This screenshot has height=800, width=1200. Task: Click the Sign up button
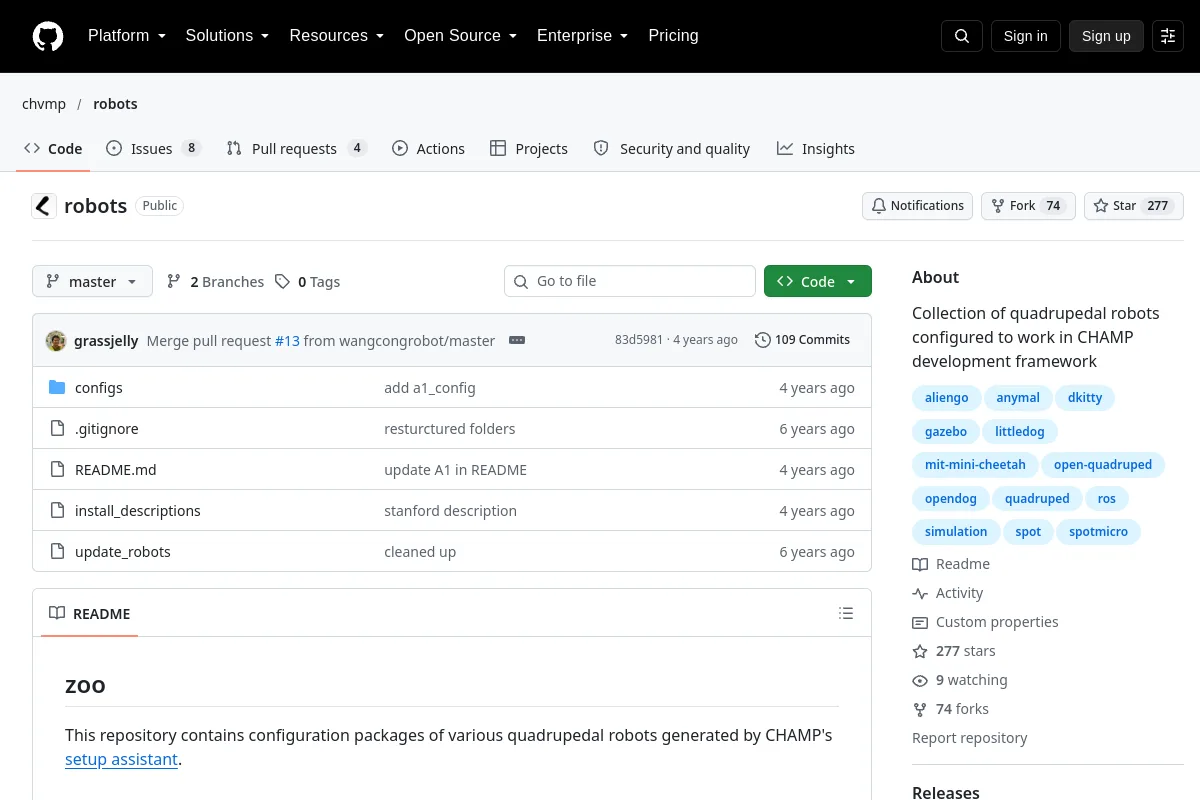(1106, 36)
